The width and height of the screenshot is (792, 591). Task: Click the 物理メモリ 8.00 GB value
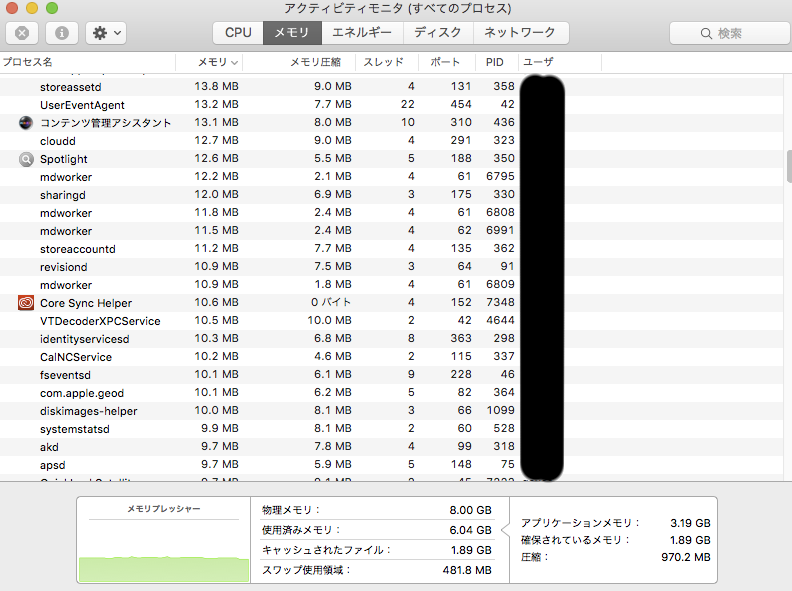click(470, 510)
